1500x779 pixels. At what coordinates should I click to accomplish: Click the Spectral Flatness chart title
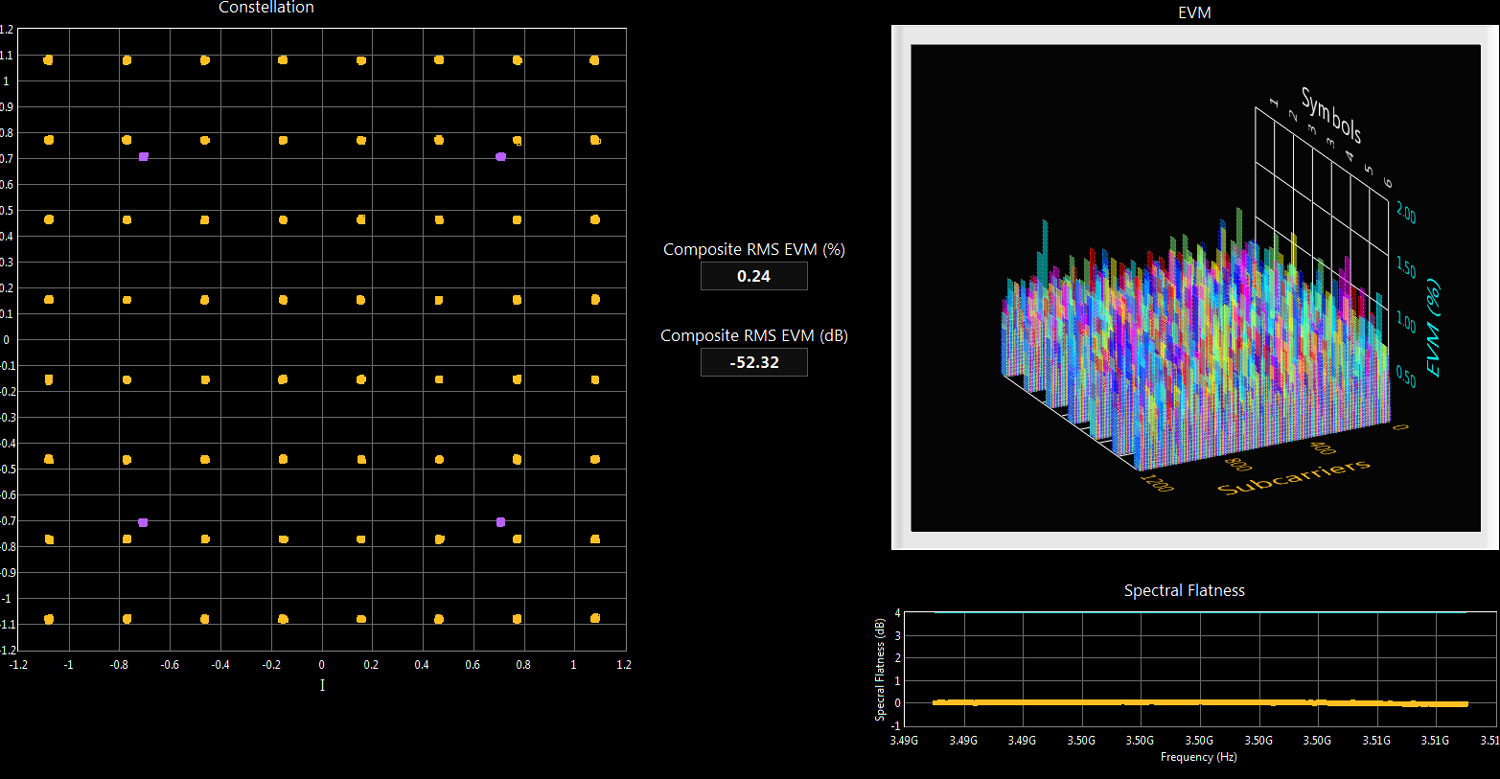click(1183, 590)
